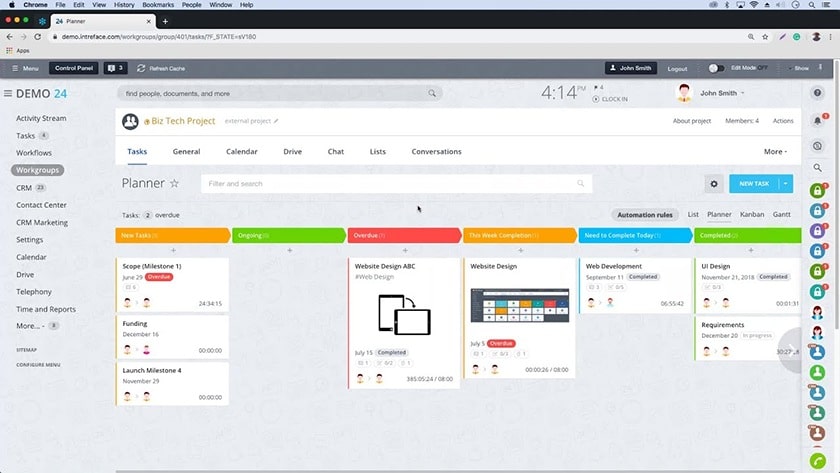Switch to the General tab
This screenshot has width=840, height=473.
coord(186,152)
